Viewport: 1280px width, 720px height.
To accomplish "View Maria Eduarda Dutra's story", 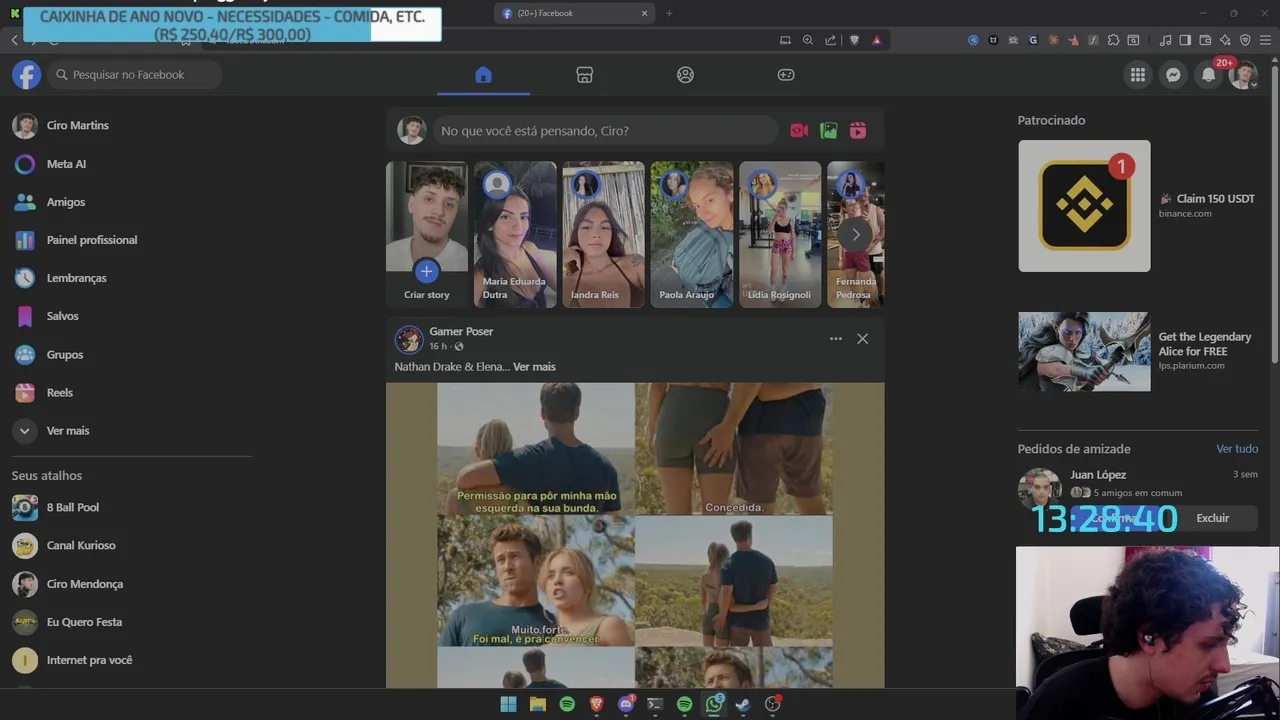I will pyautogui.click(x=515, y=234).
